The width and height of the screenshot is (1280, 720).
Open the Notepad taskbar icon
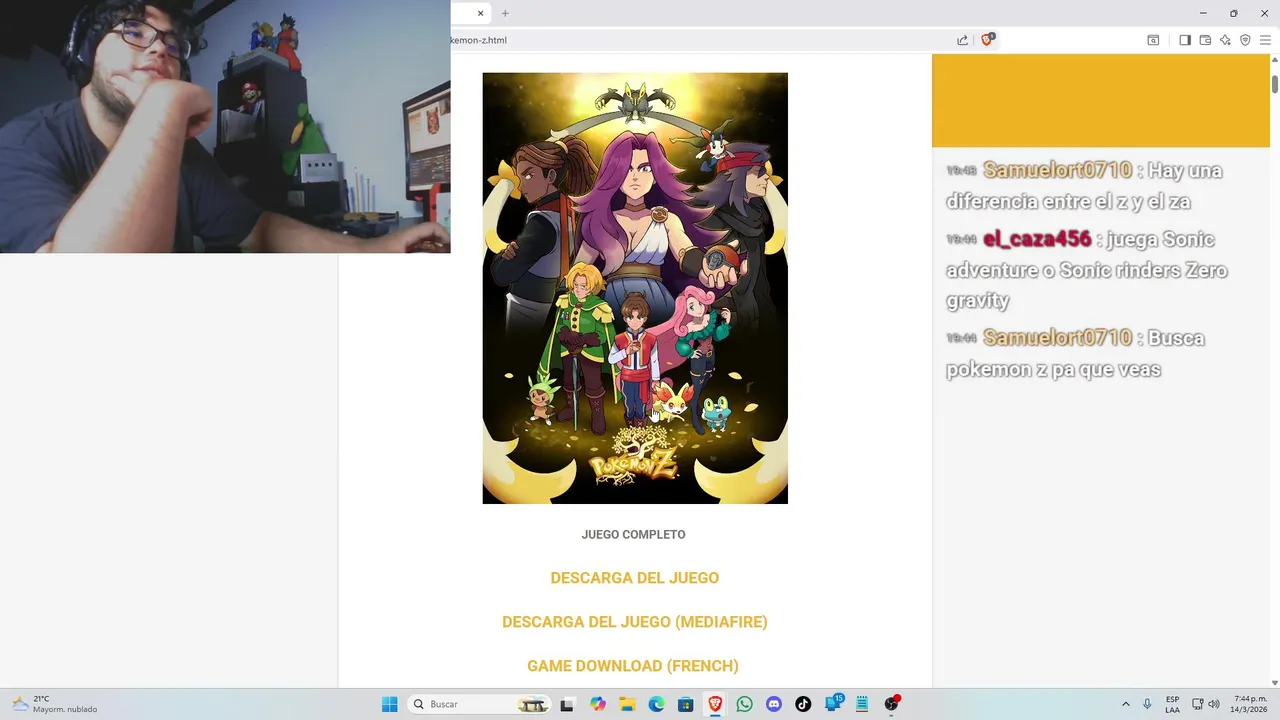pyautogui.click(x=862, y=704)
